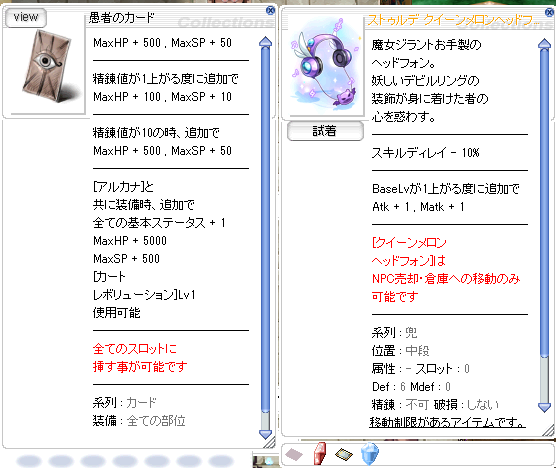Click the text 装備 : 全ての部位

click(x=139, y=421)
